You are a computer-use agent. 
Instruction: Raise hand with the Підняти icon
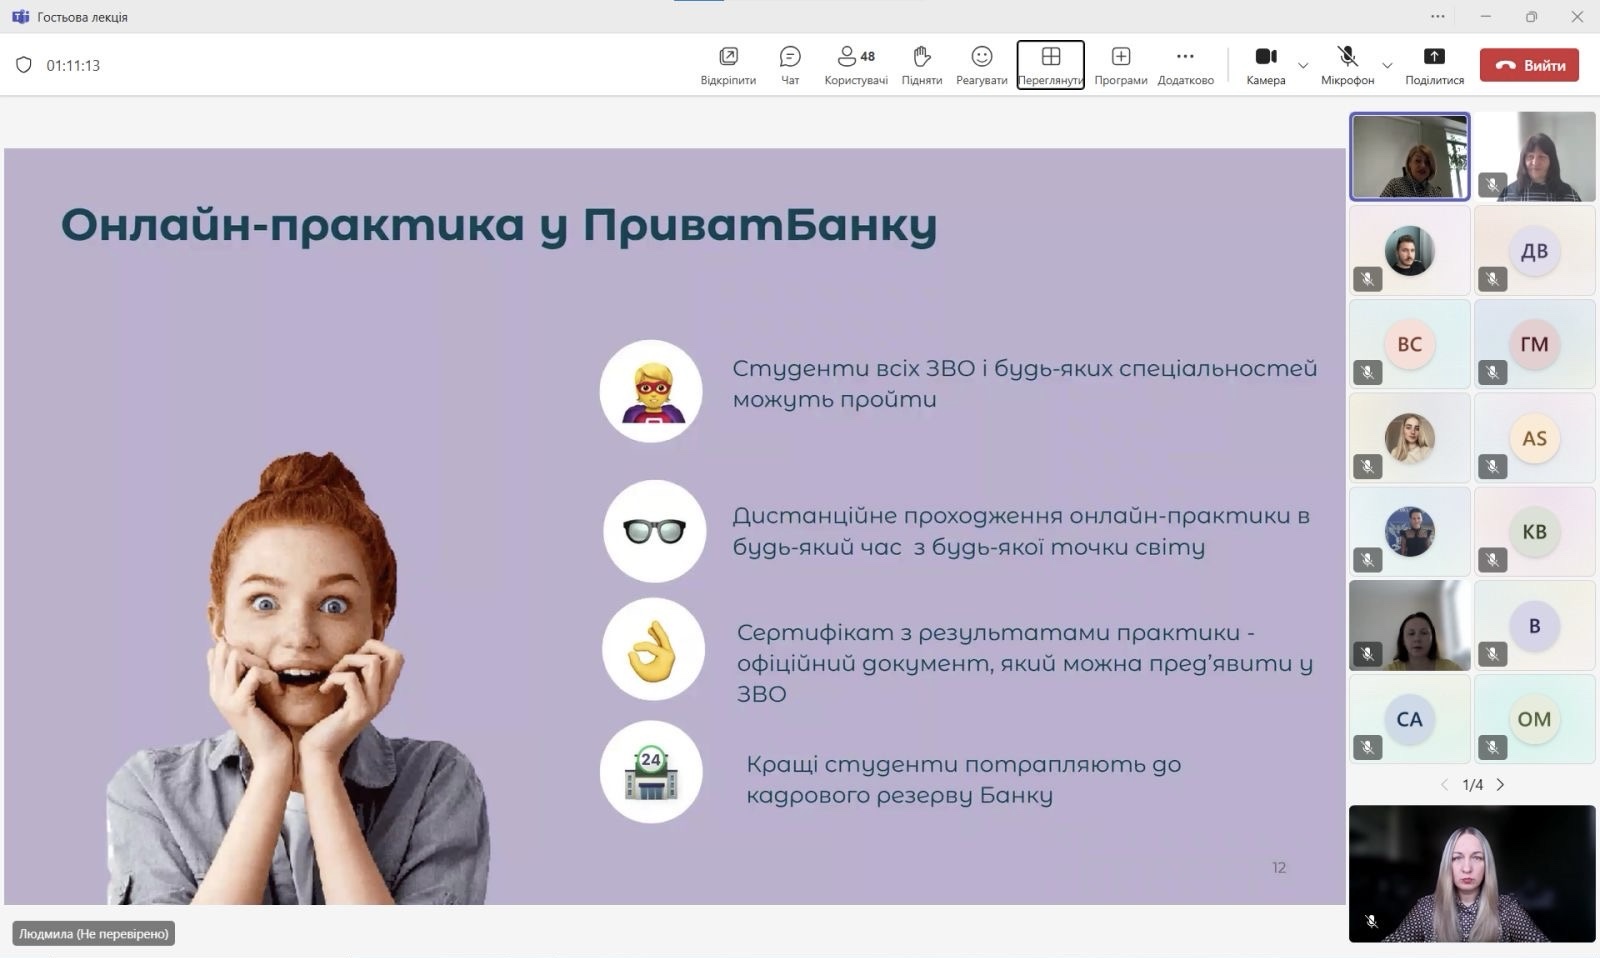[x=921, y=57]
